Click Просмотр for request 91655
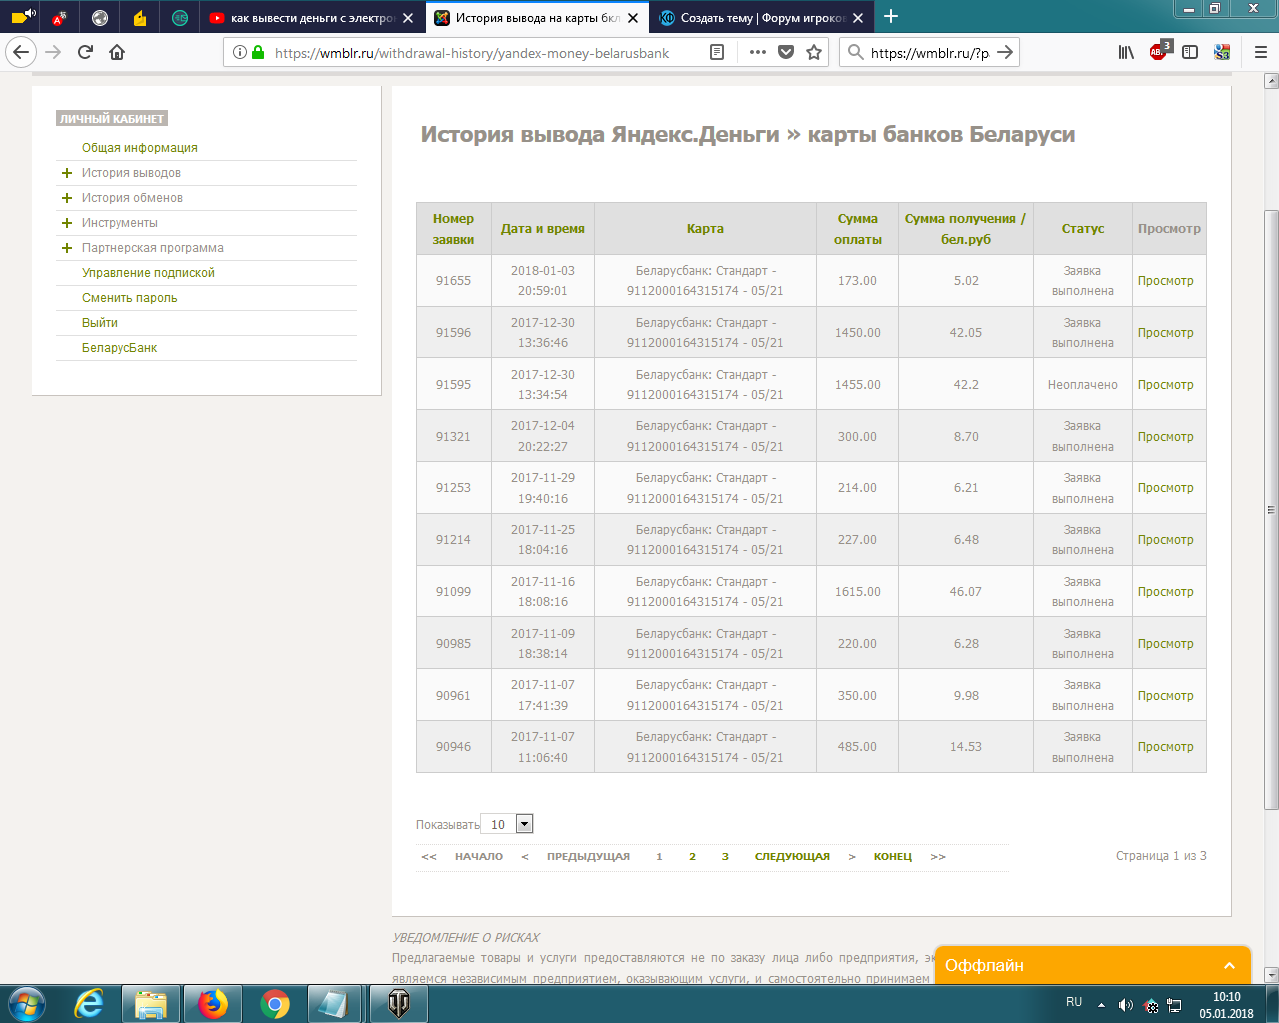This screenshot has width=1279, height=1023. tap(1165, 281)
